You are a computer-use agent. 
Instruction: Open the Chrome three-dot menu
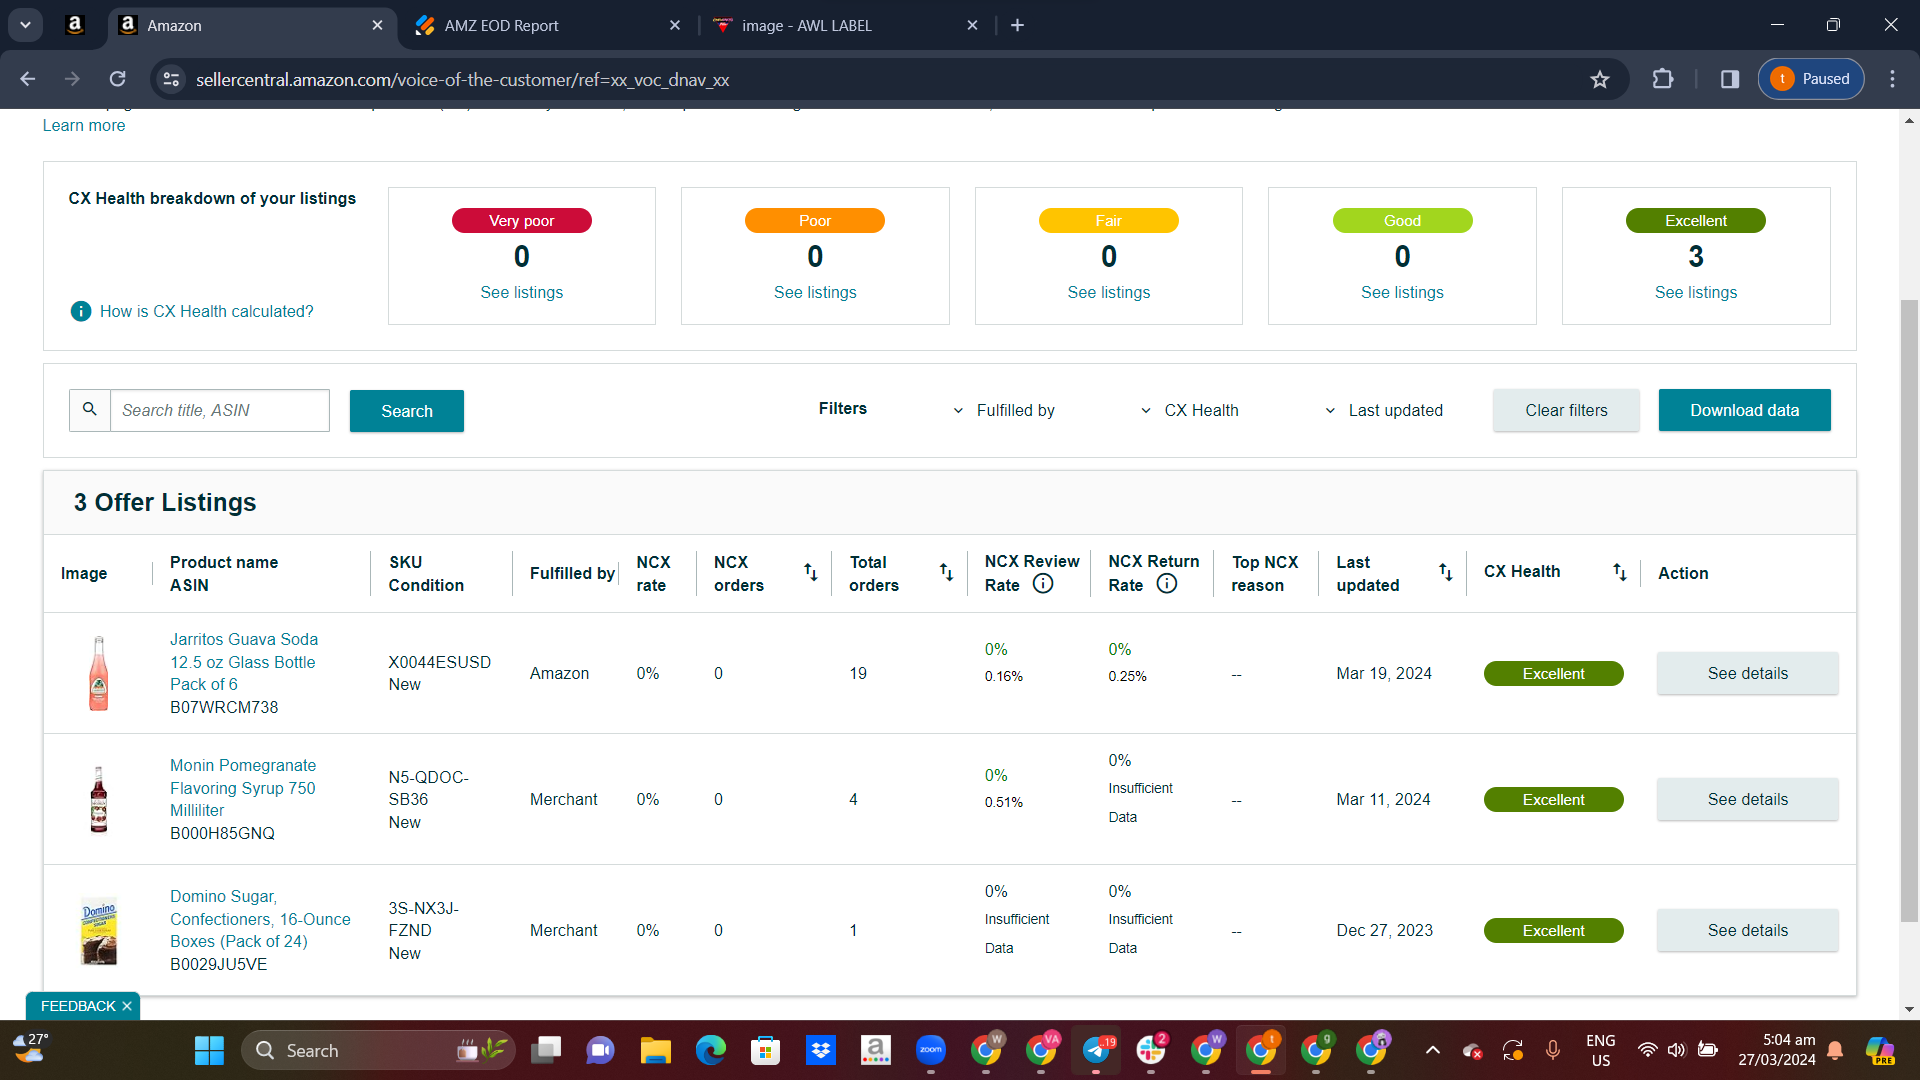pos(1892,79)
